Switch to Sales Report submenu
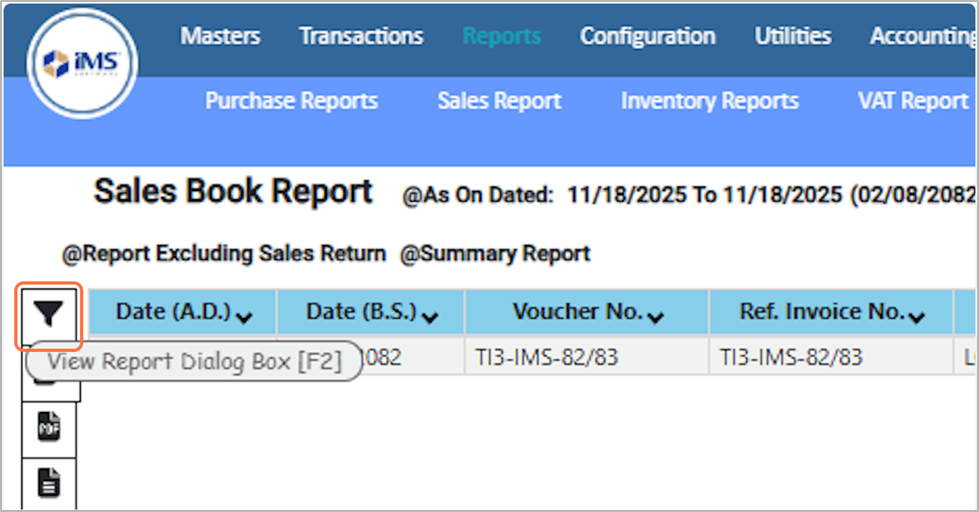This screenshot has height=512, width=979. click(499, 101)
